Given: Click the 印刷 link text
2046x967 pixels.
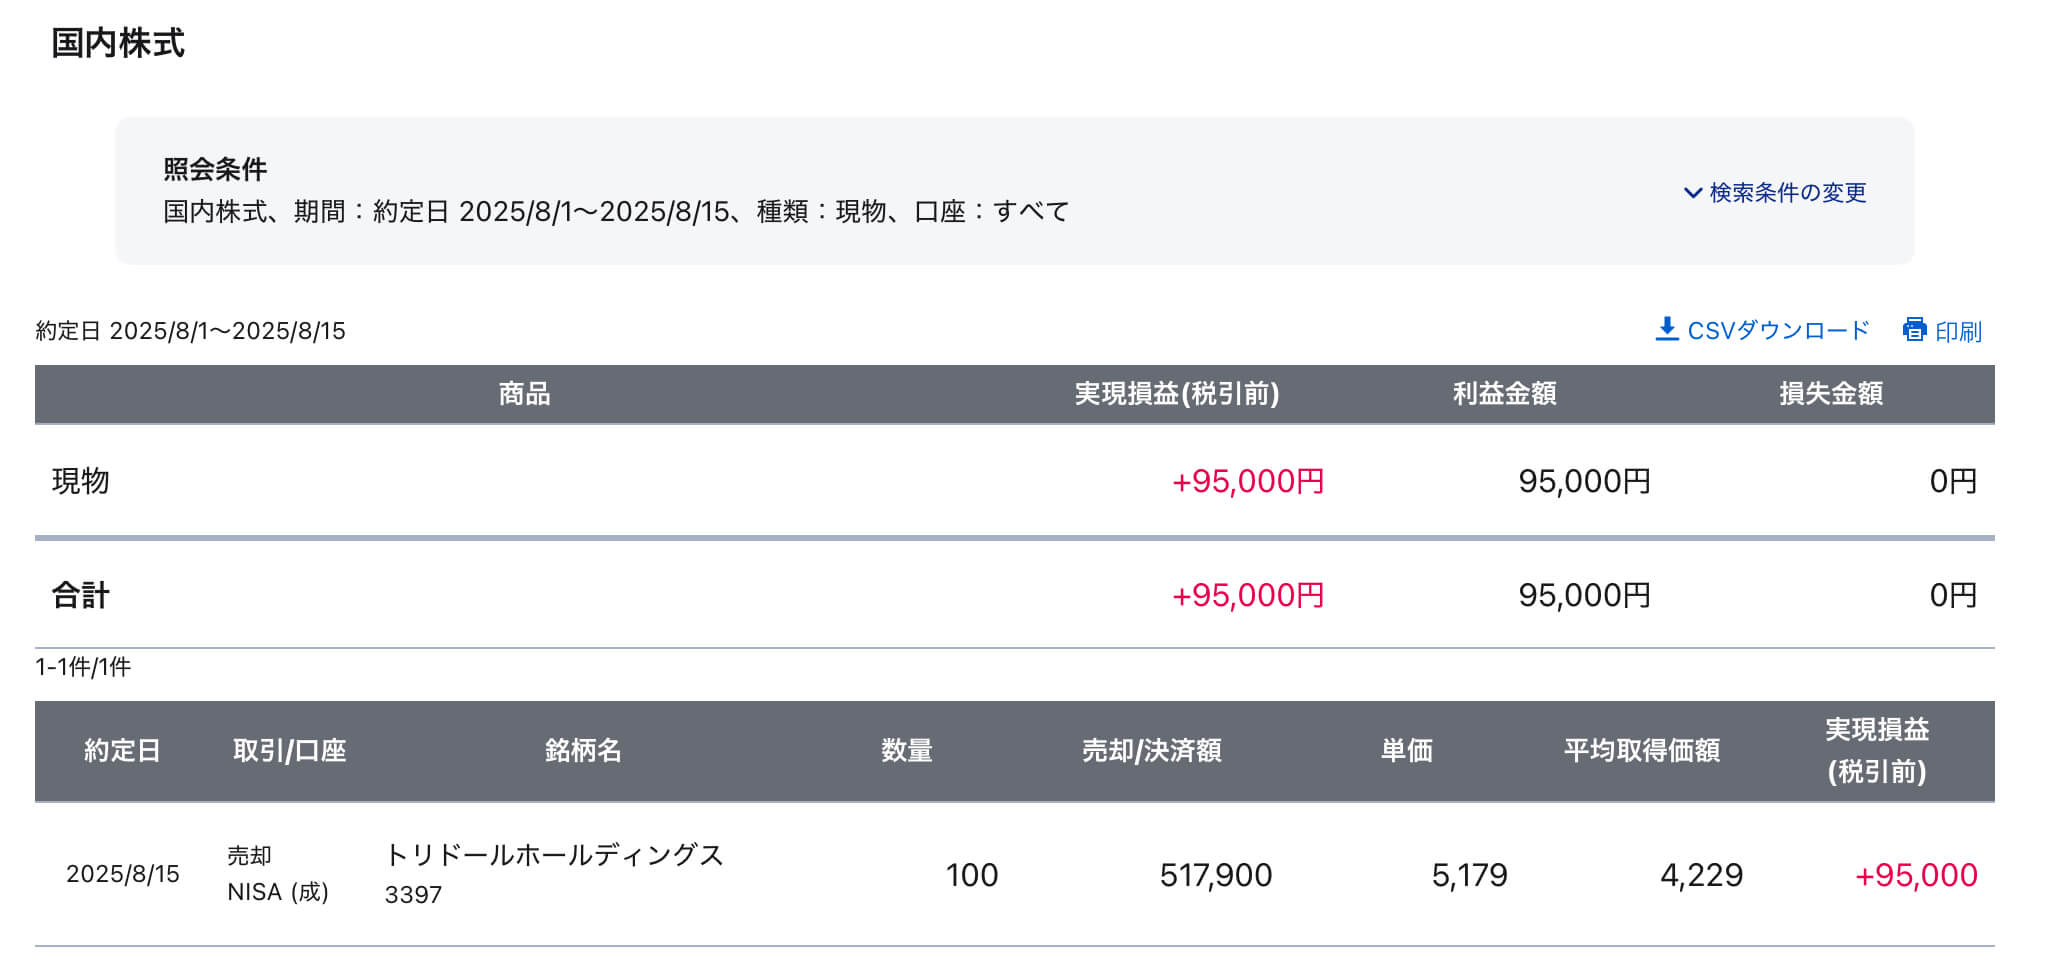Looking at the screenshot, I should [x=1958, y=331].
